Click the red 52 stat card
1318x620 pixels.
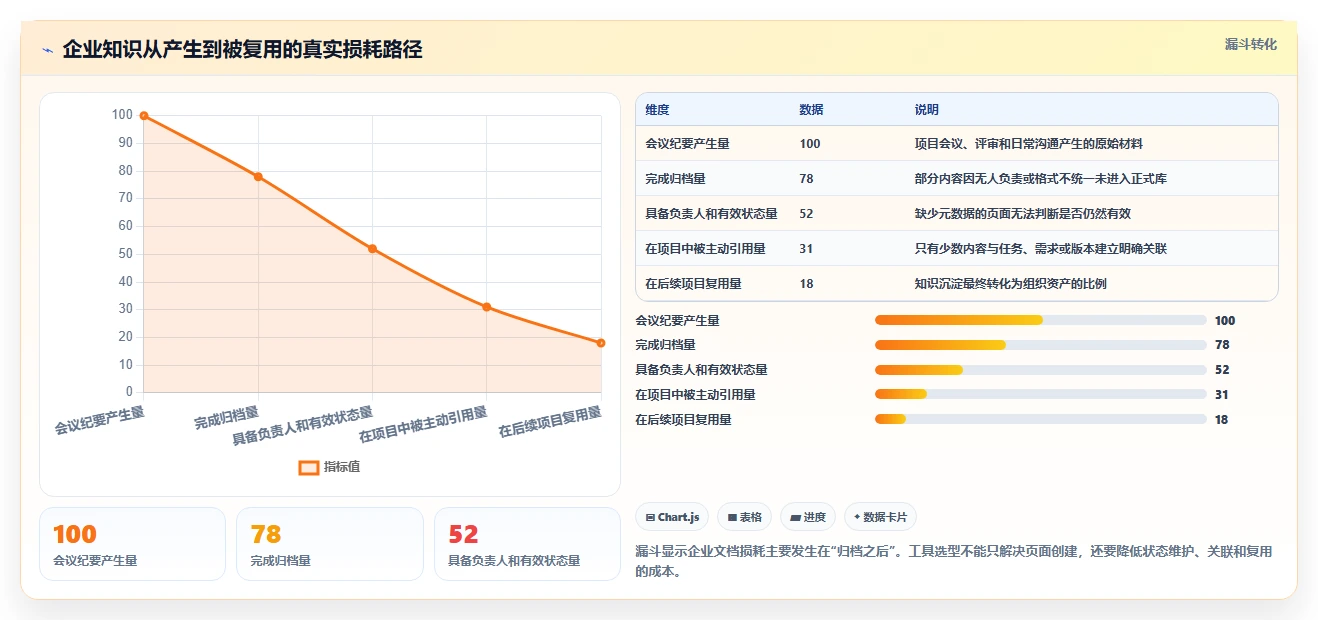(528, 544)
